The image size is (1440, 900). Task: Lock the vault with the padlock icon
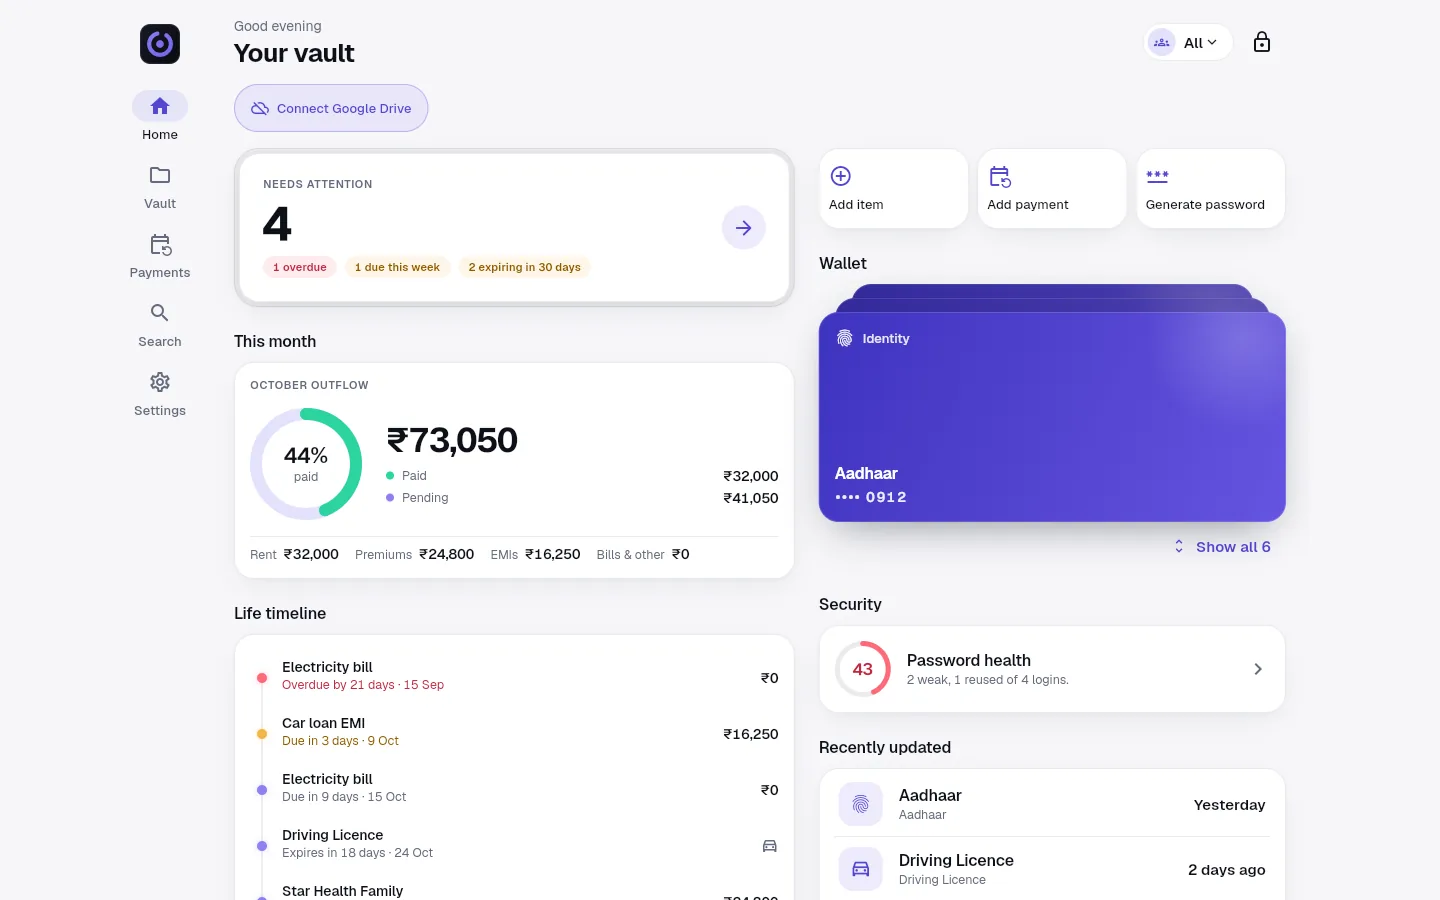pos(1262,42)
